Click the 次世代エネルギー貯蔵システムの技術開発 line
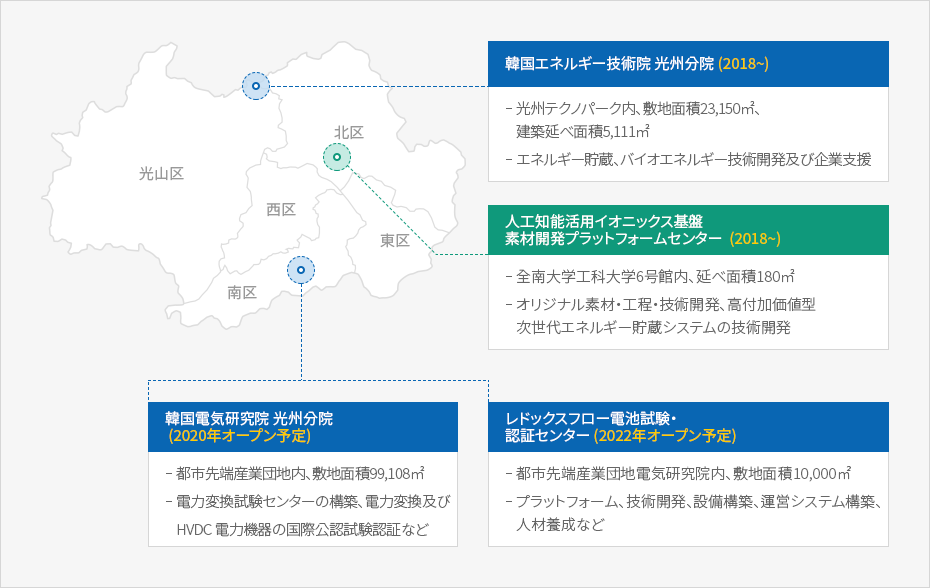Image resolution: width=930 pixels, height=588 pixels. (x=653, y=328)
